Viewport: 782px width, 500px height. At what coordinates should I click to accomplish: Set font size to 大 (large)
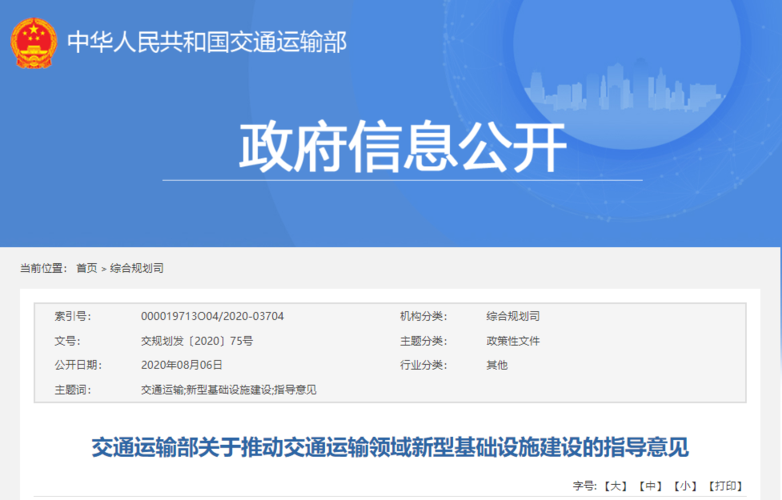click(x=615, y=486)
